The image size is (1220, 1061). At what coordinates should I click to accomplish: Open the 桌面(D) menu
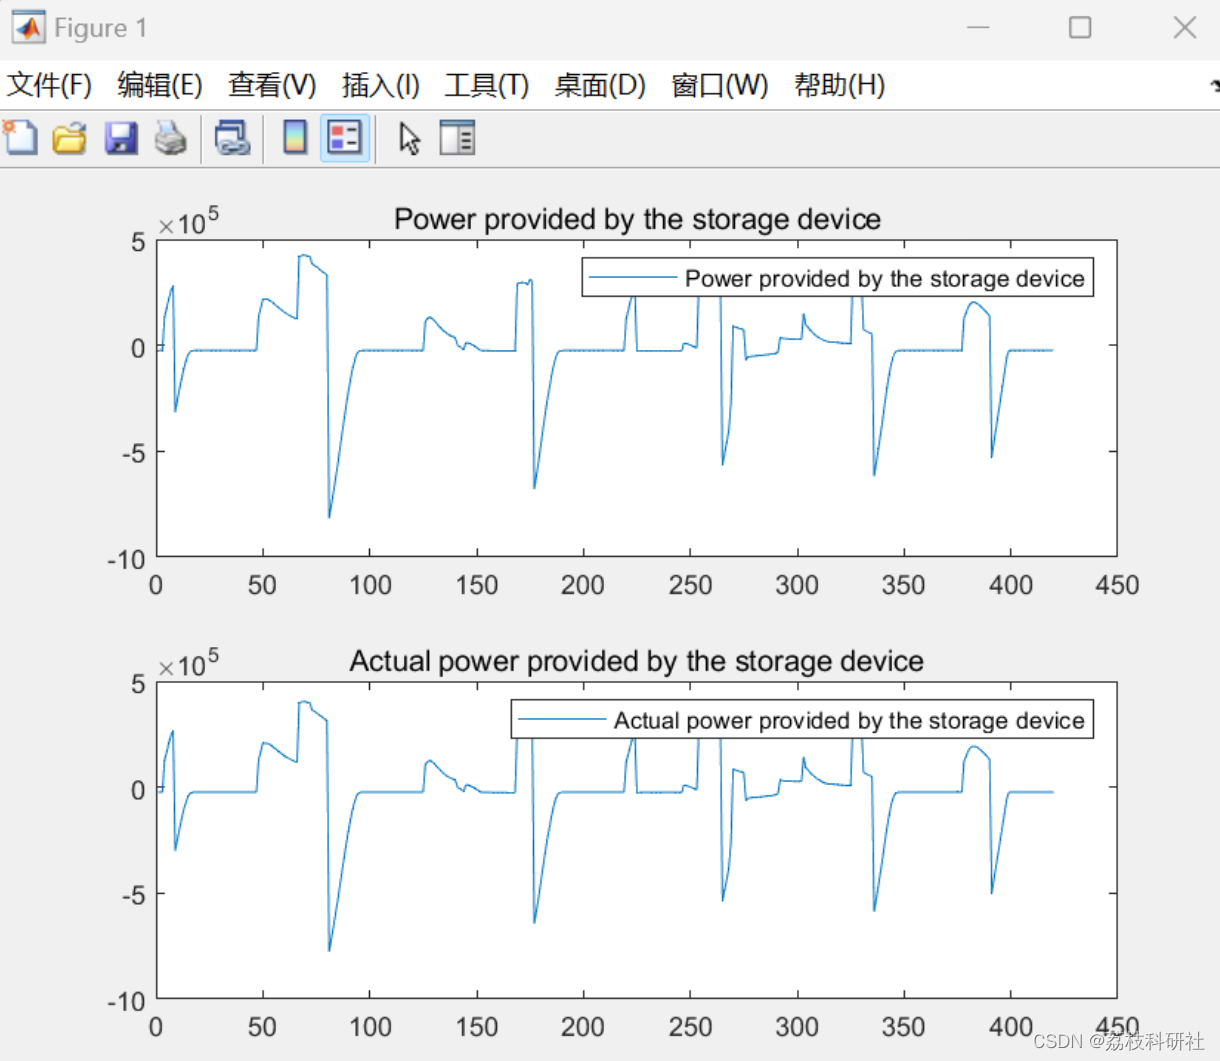point(600,85)
